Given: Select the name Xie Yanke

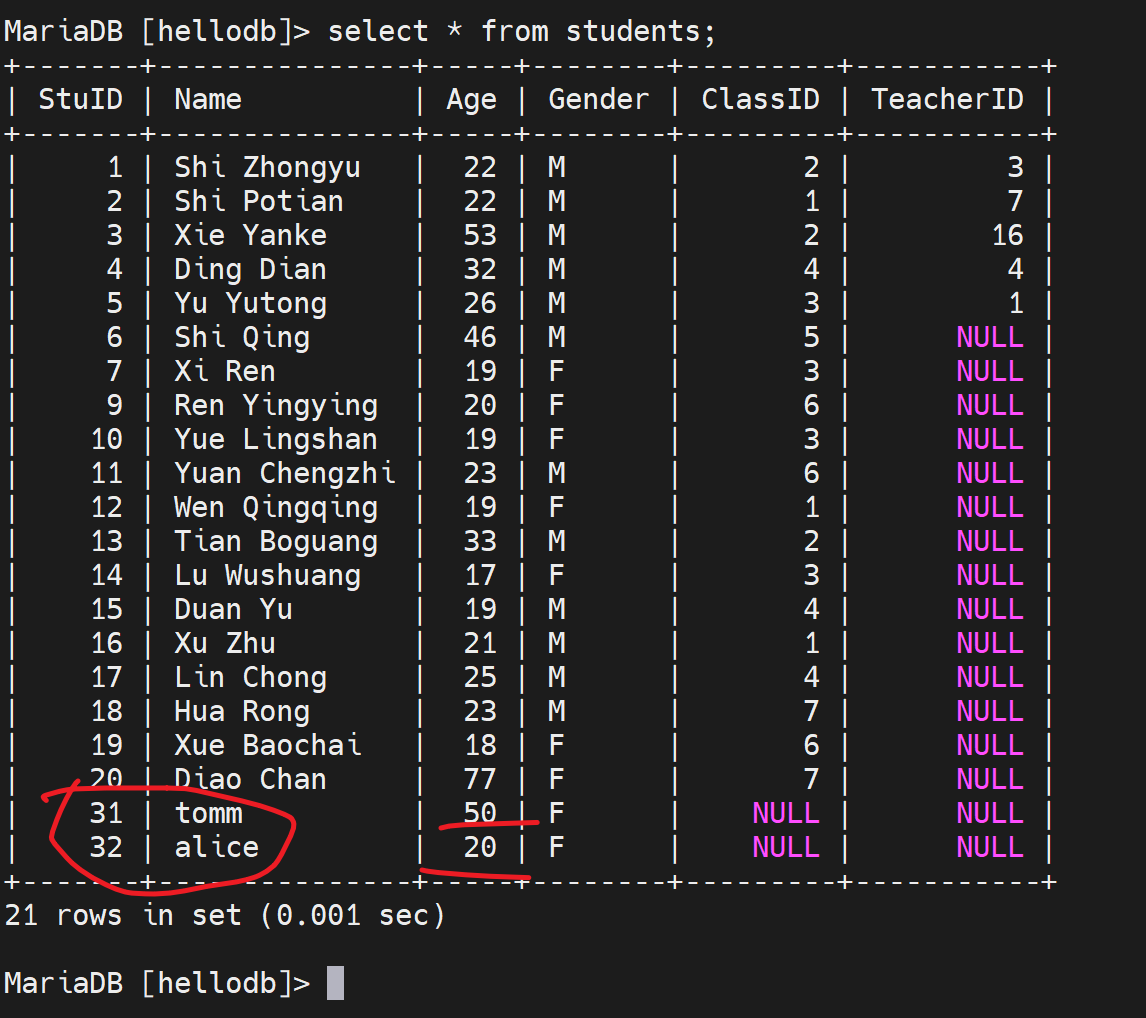Looking at the screenshot, I should pos(250,235).
